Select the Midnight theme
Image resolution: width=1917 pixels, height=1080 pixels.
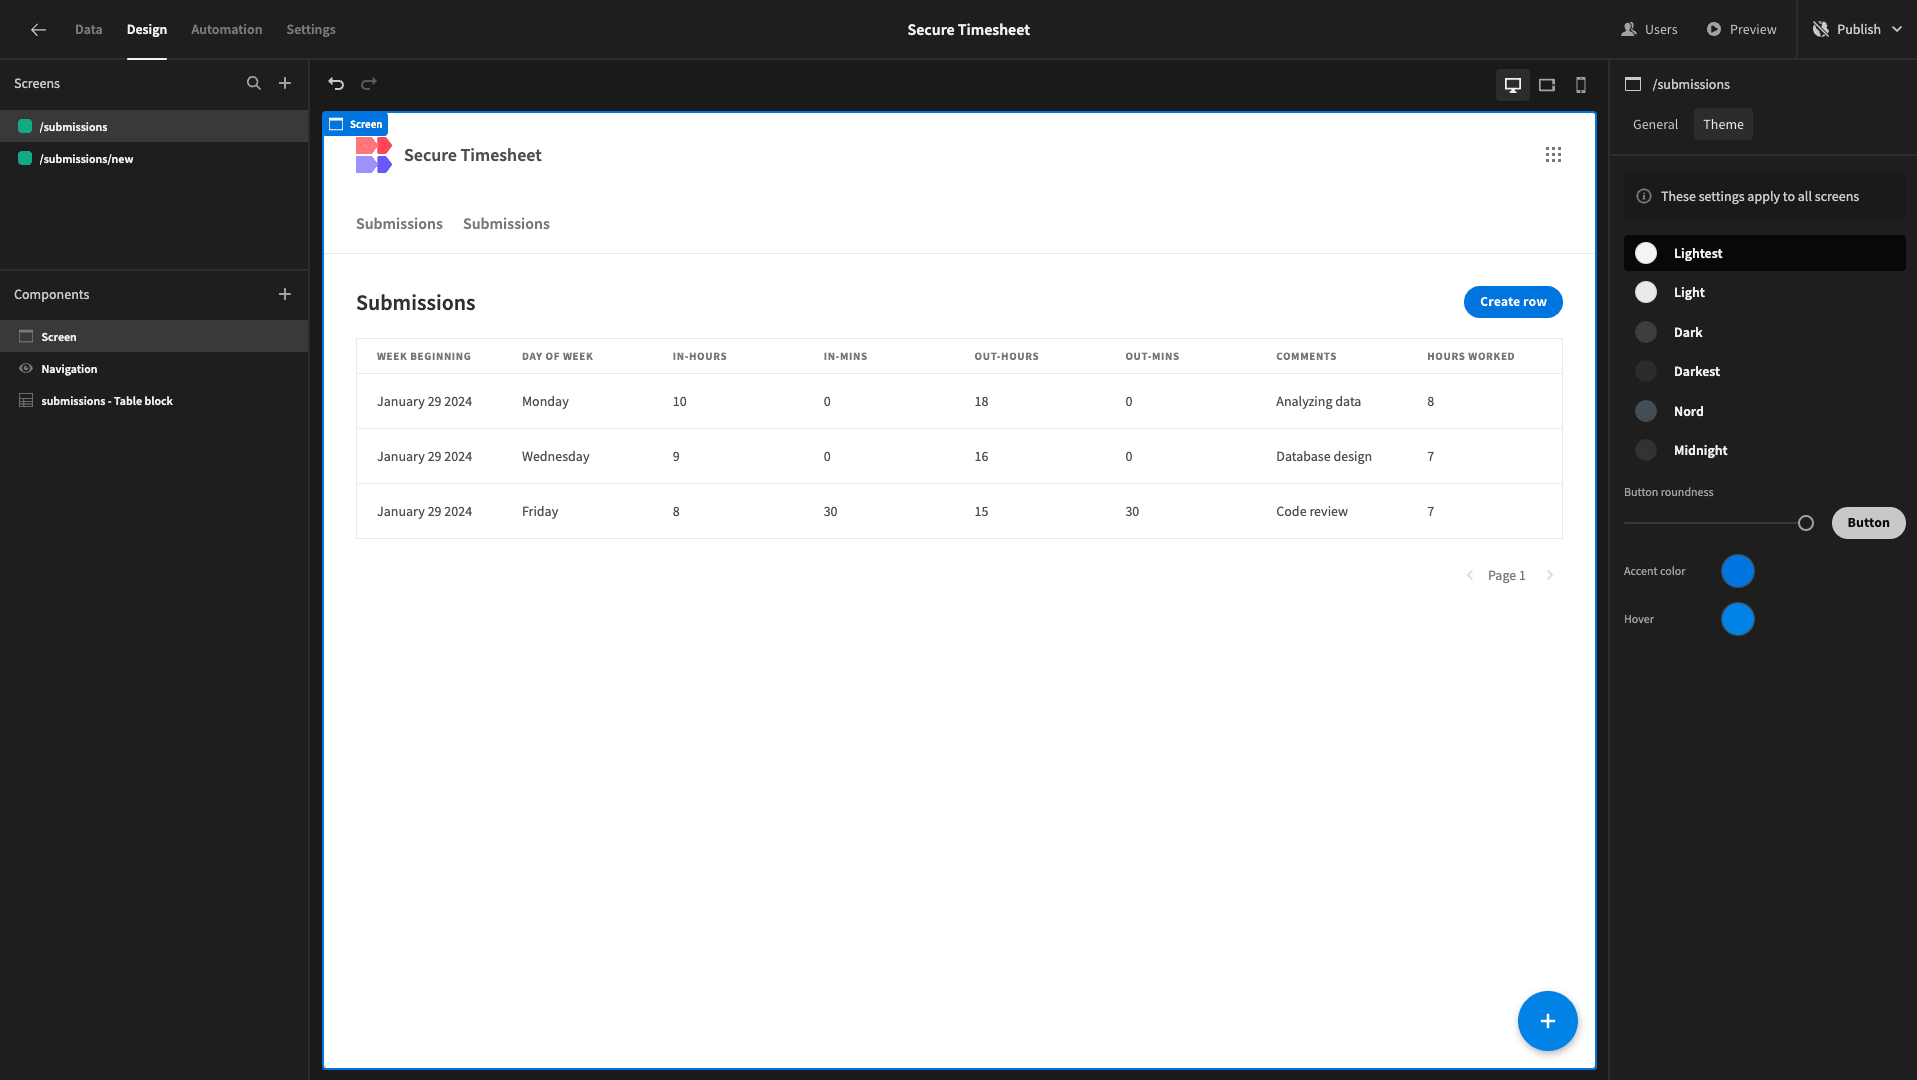tap(1765, 450)
